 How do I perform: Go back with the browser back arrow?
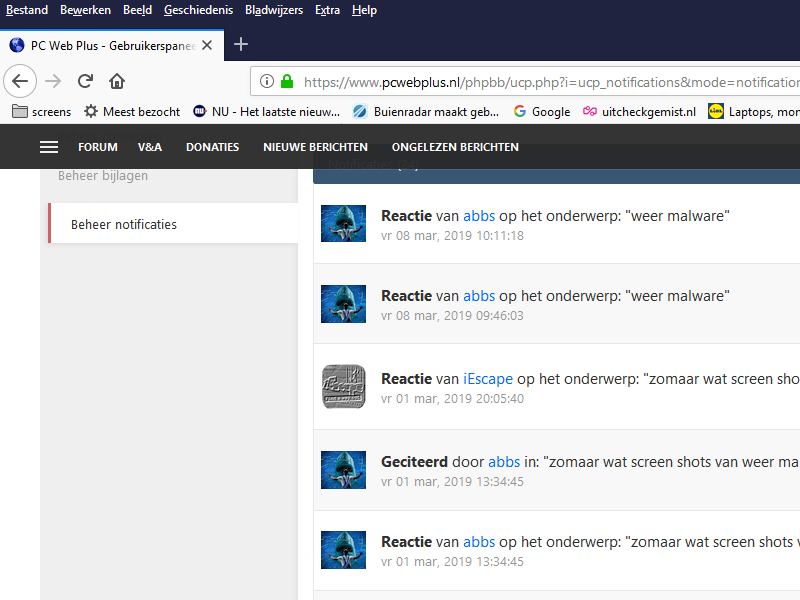click(x=20, y=81)
